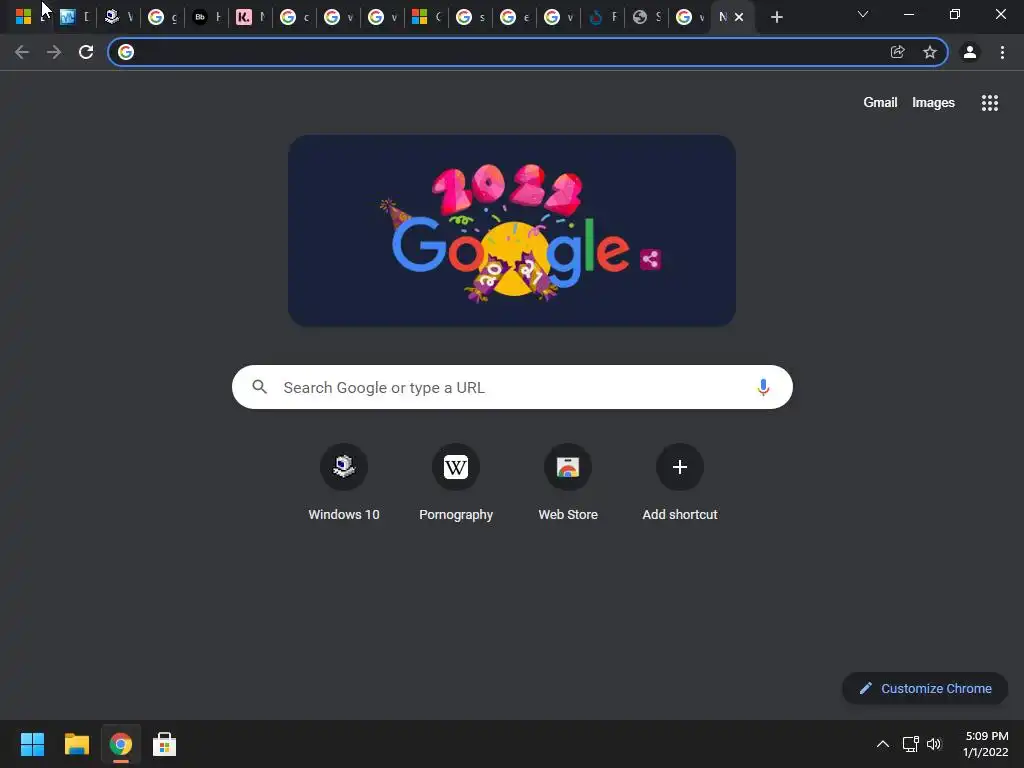Click the Chrome icon in the taskbar
The image size is (1024, 768).
(x=121, y=744)
